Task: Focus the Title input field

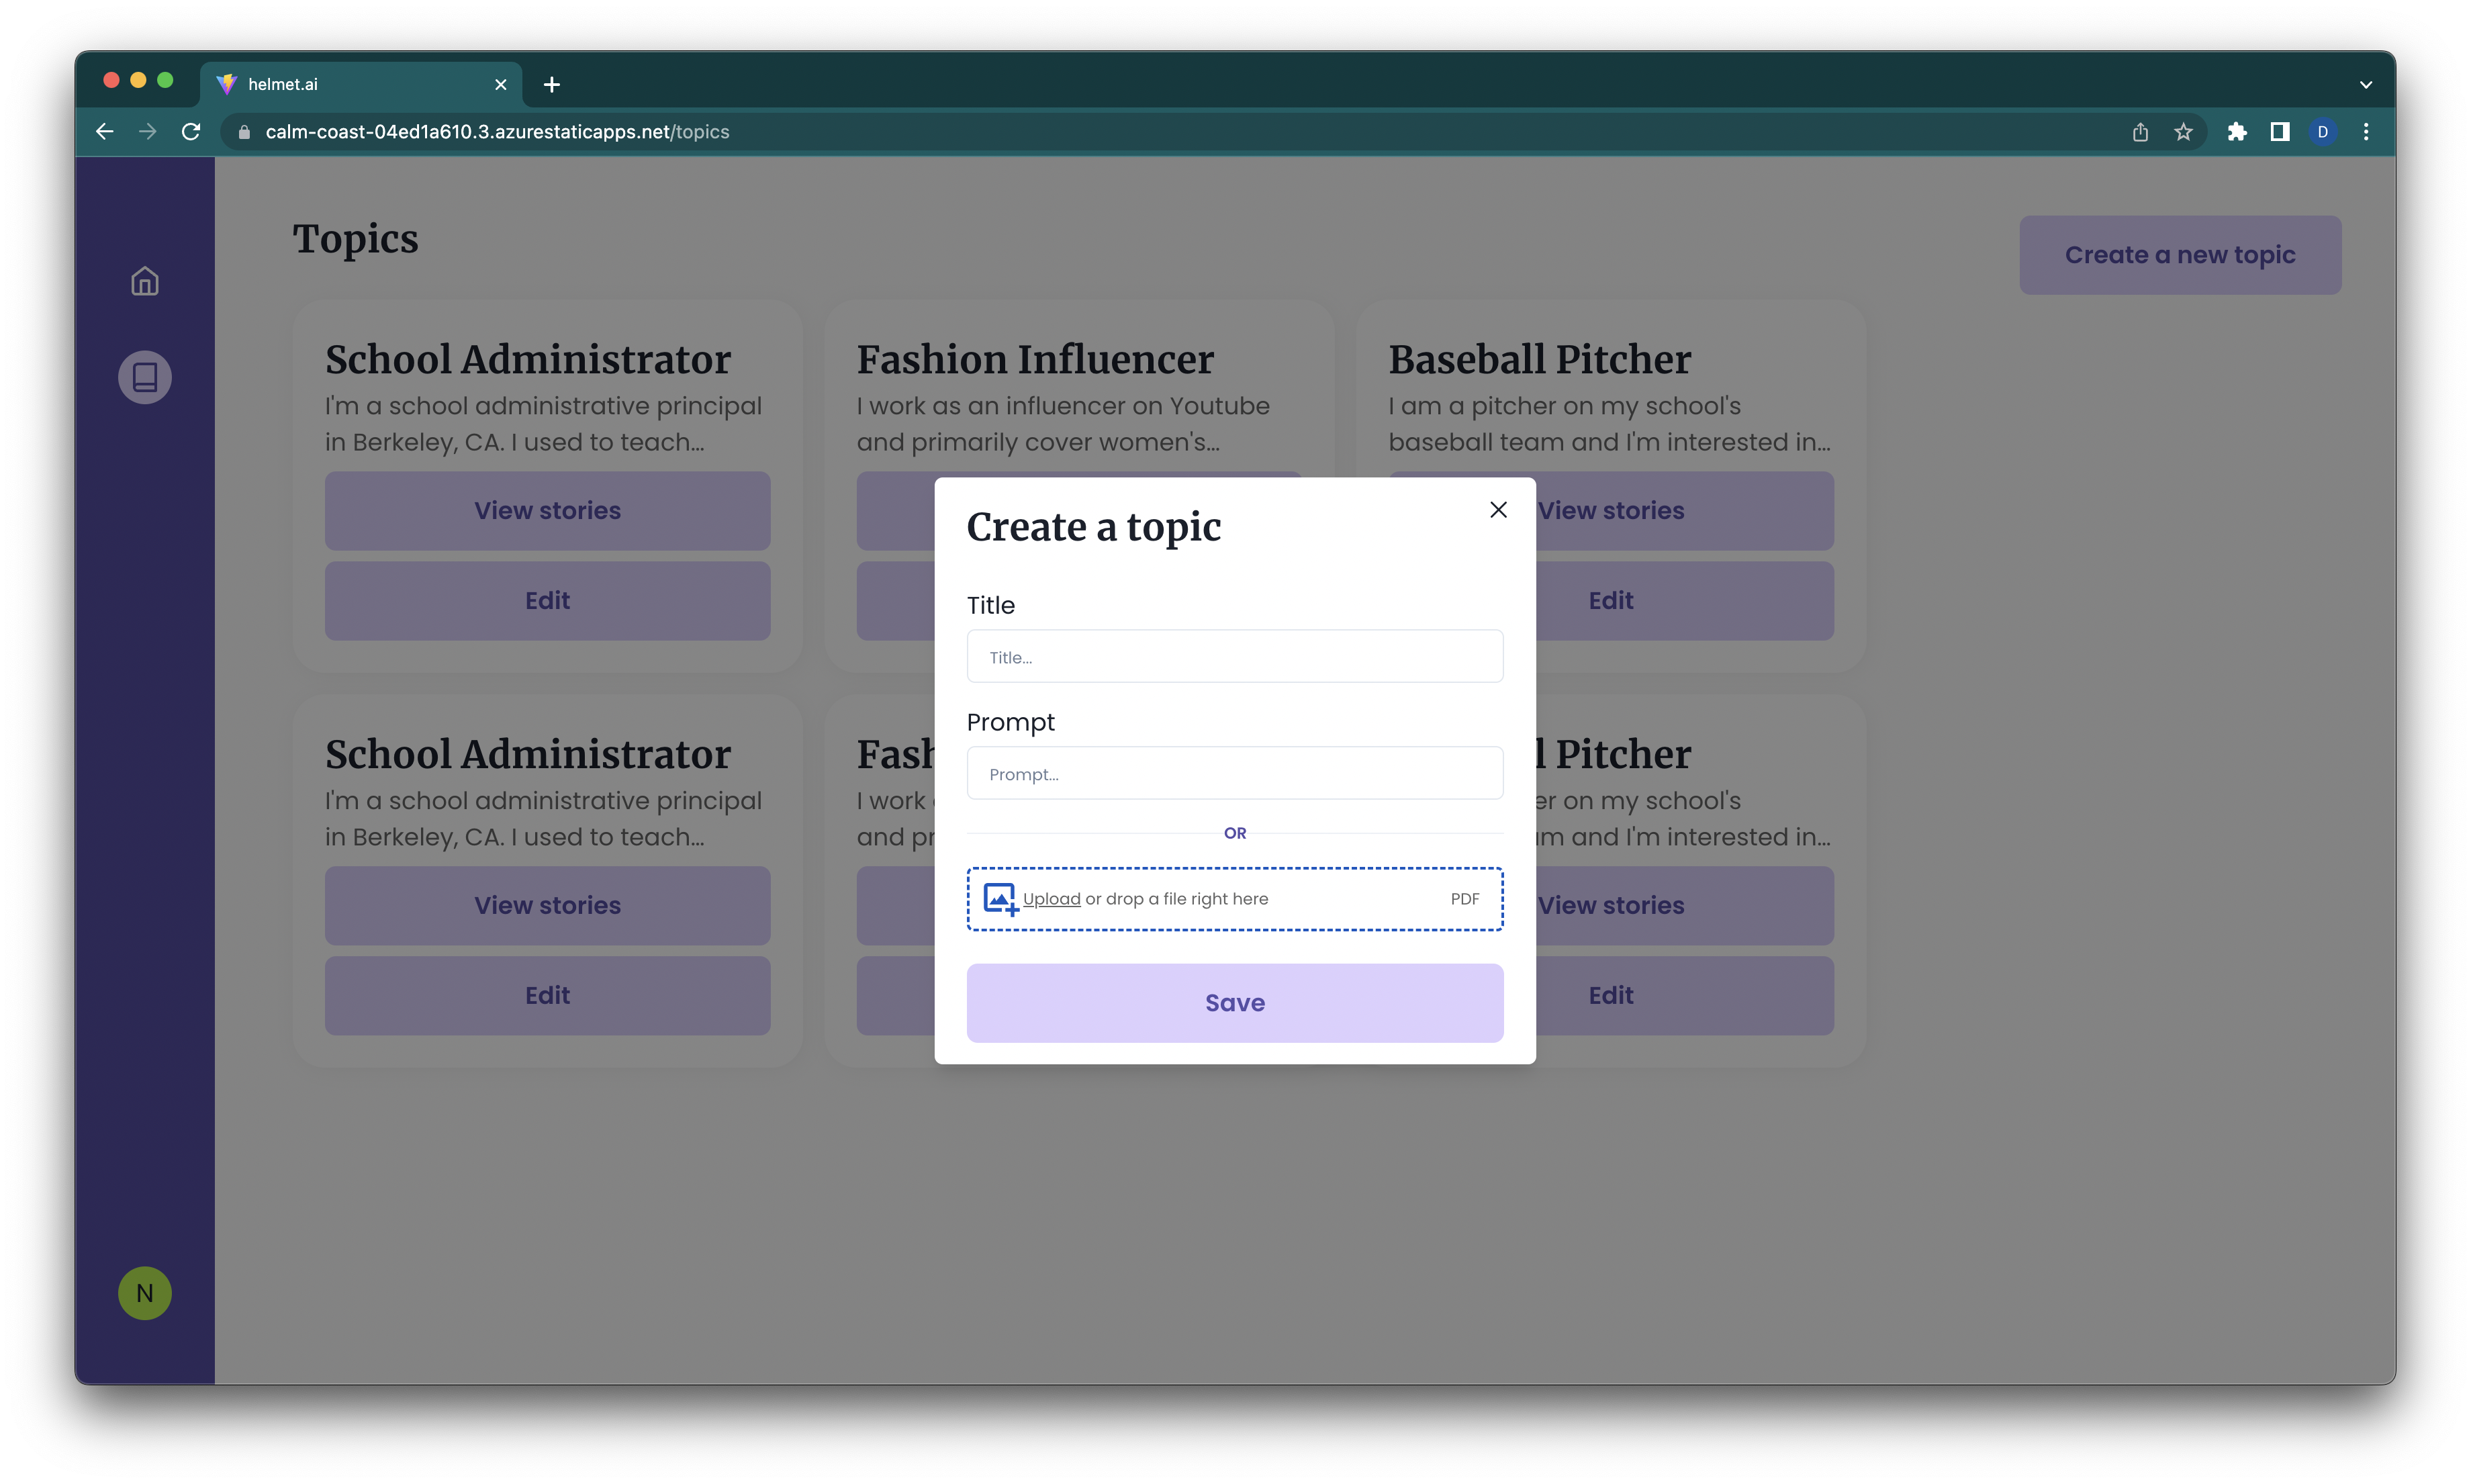Action: (1234, 657)
